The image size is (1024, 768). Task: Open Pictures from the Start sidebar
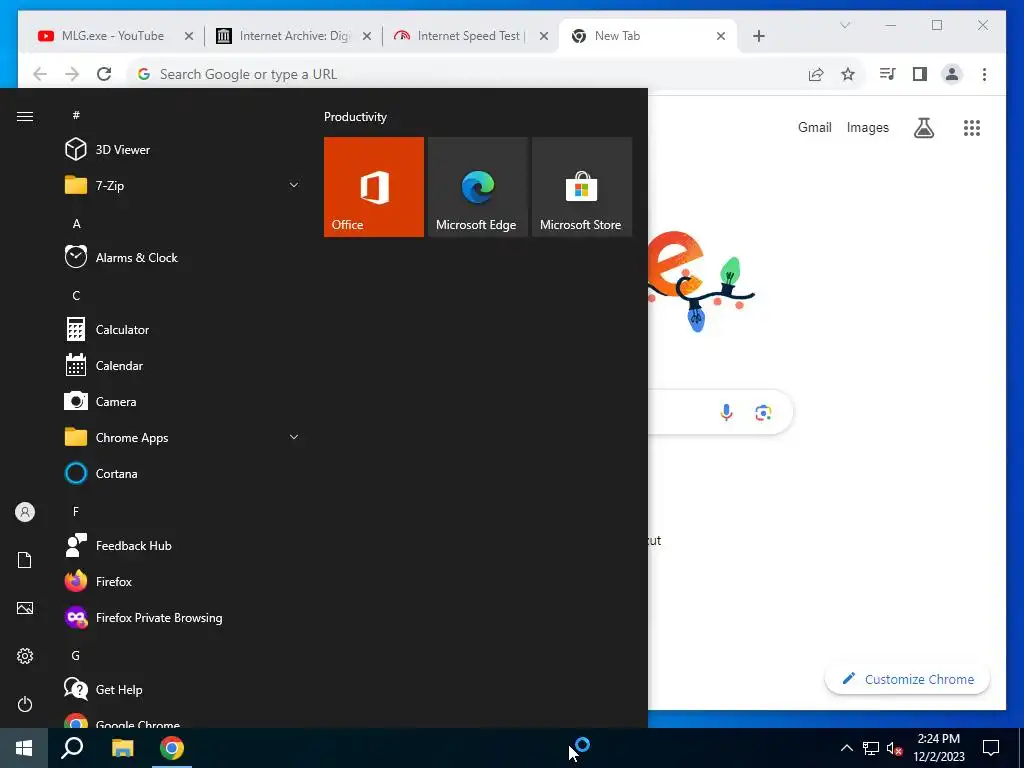tap(25, 608)
